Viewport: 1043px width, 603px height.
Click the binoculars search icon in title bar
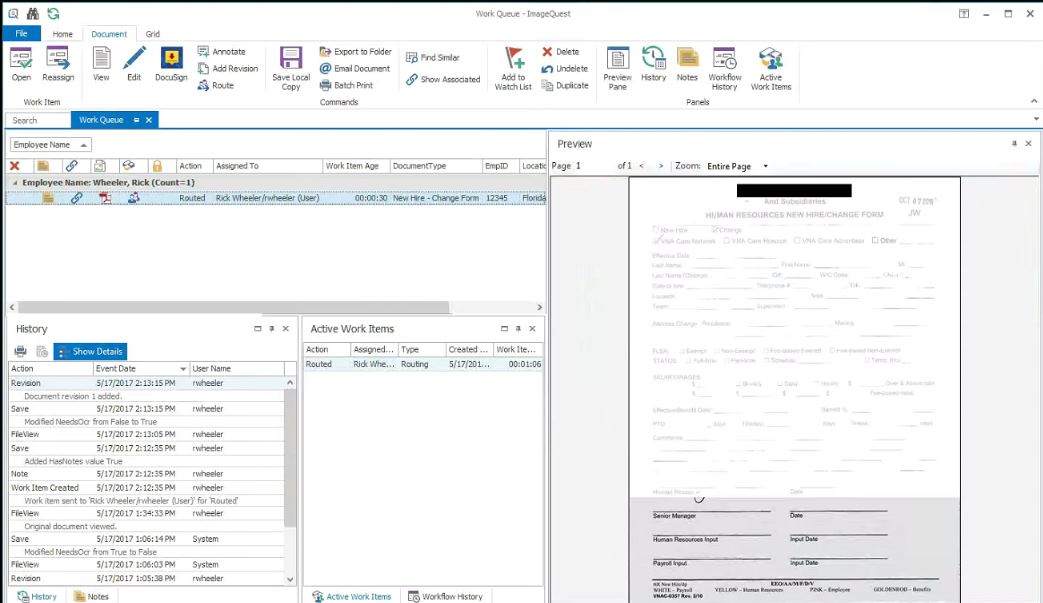pos(33,13)
